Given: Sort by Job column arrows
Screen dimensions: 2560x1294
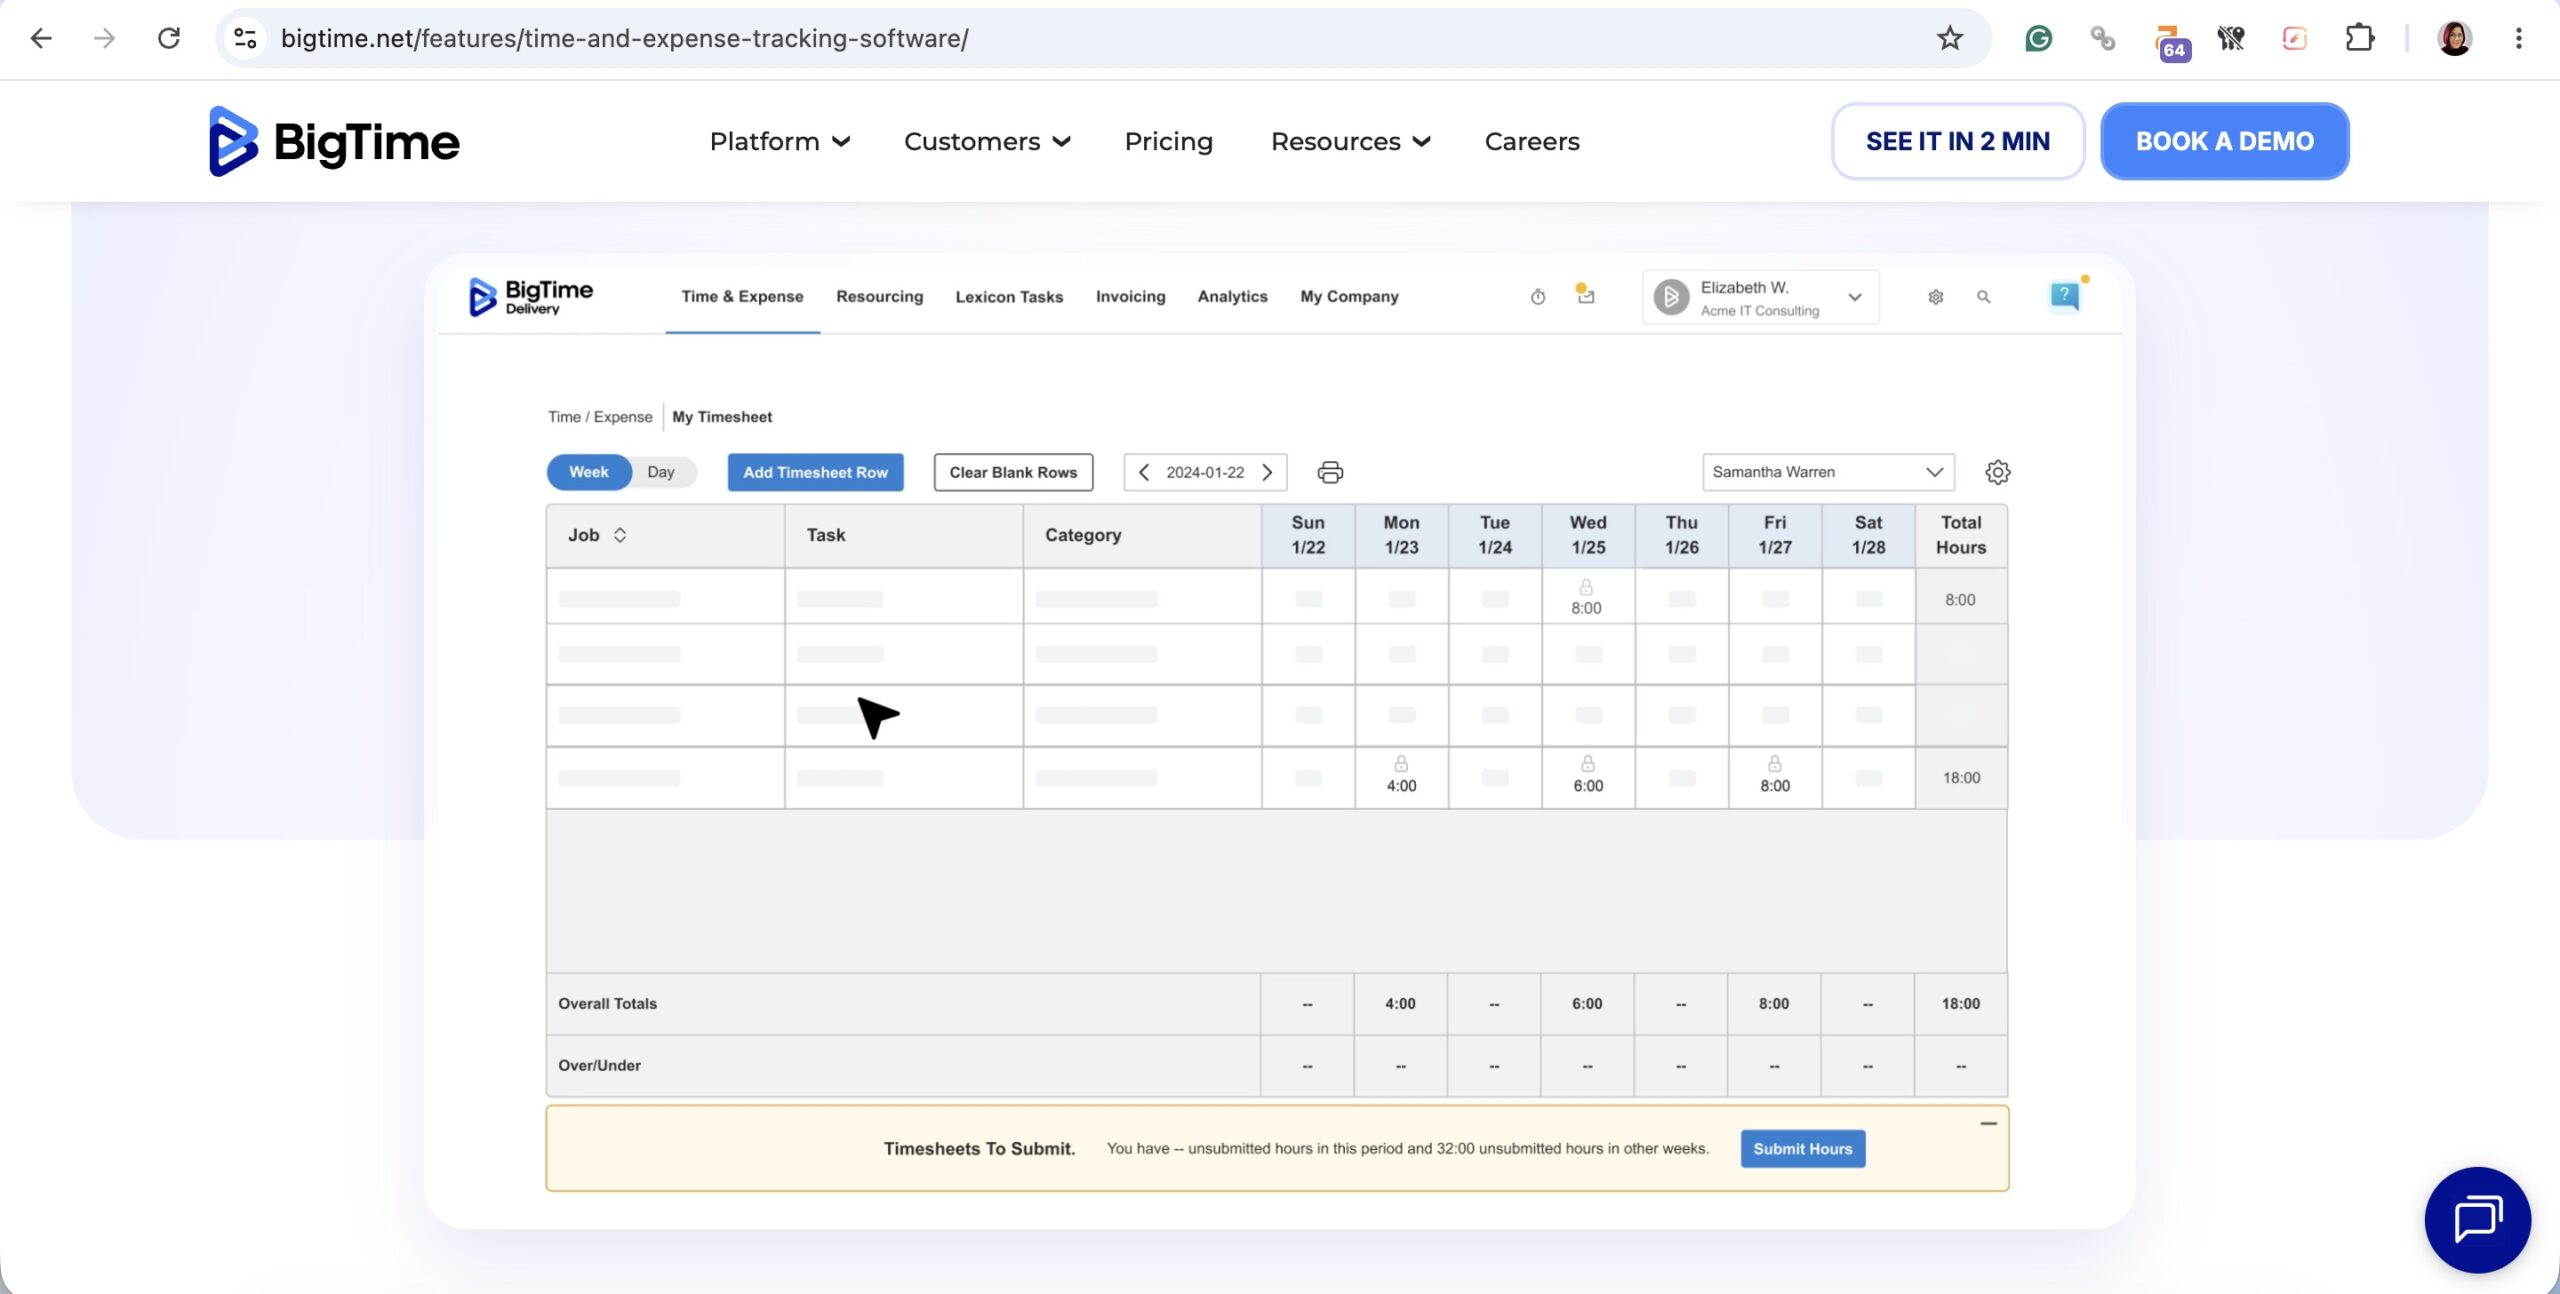Looking at the screenshot, I should pos(620,535).
